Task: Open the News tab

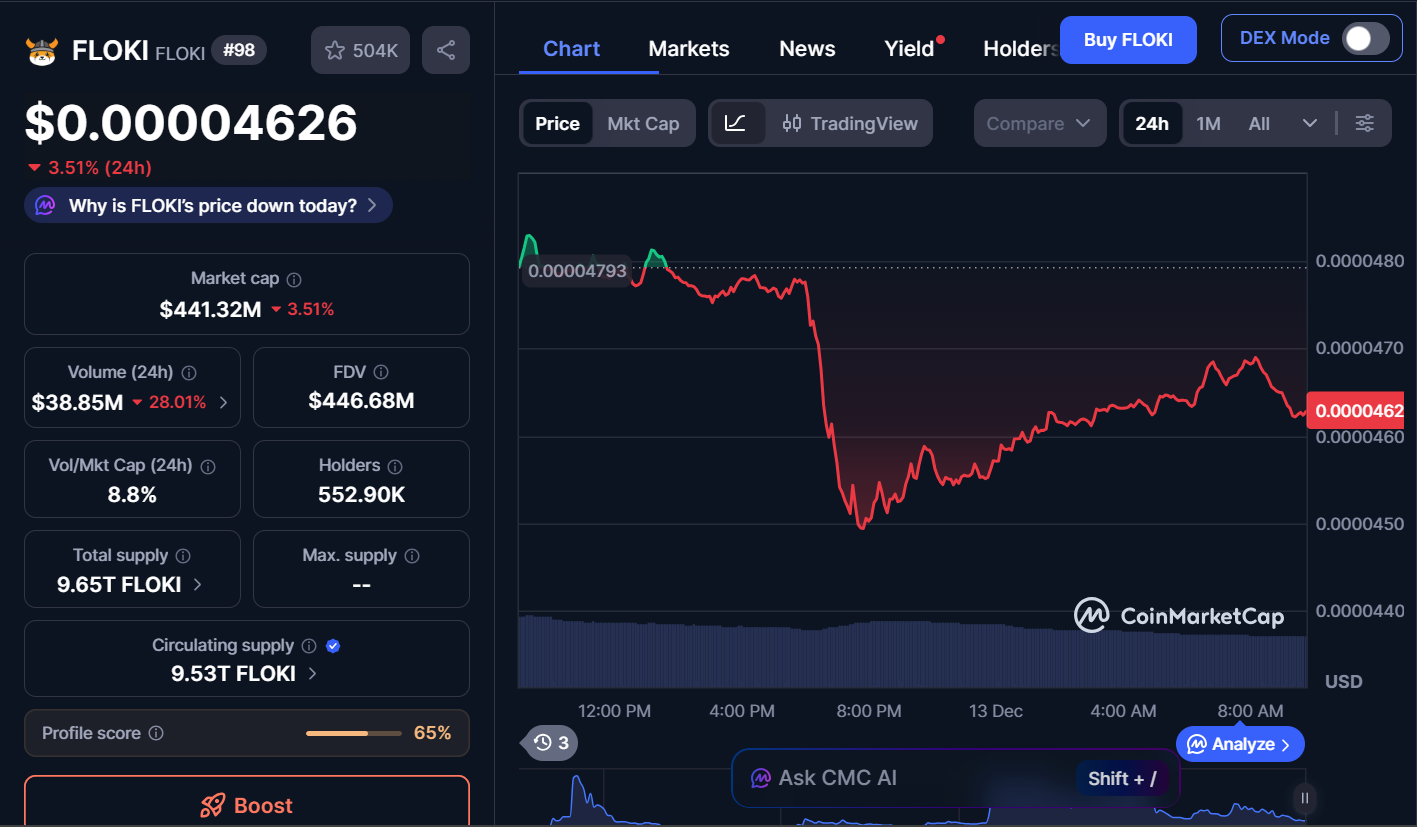Action: 807,49
